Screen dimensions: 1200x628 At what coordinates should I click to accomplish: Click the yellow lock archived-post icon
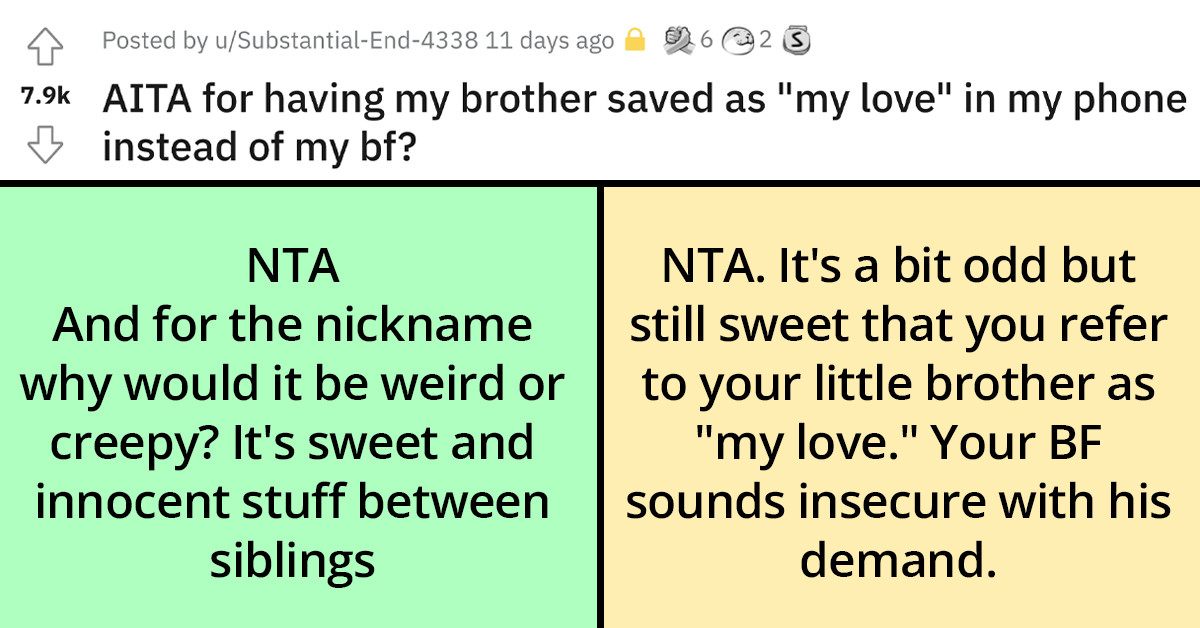tap(637, 40)
